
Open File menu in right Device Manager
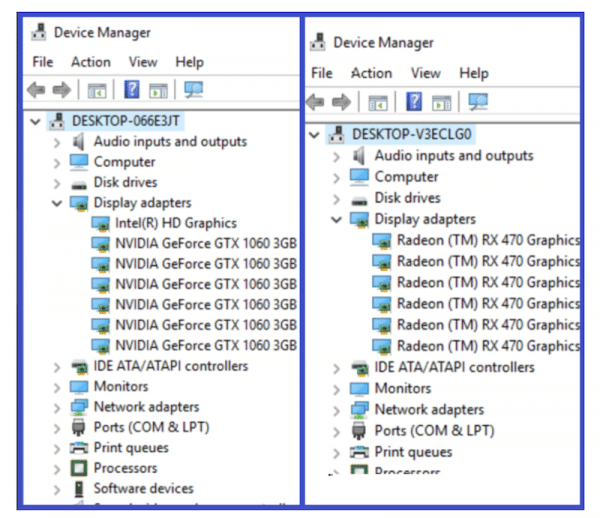(321, 73)
